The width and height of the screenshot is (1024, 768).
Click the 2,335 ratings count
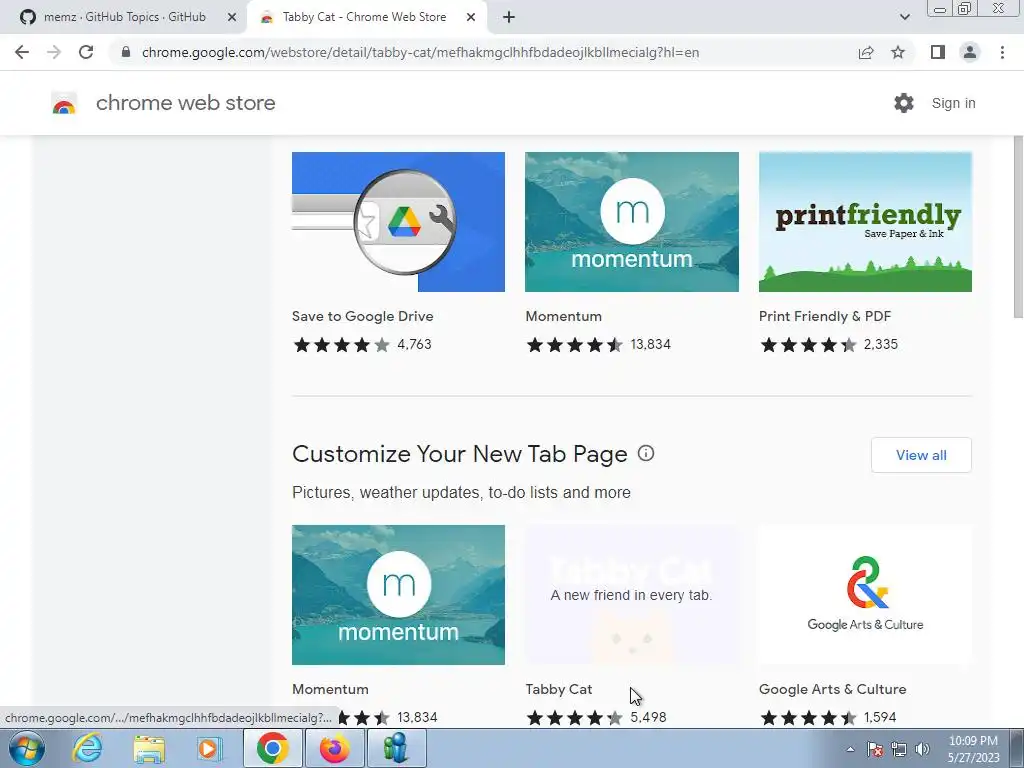880,344
